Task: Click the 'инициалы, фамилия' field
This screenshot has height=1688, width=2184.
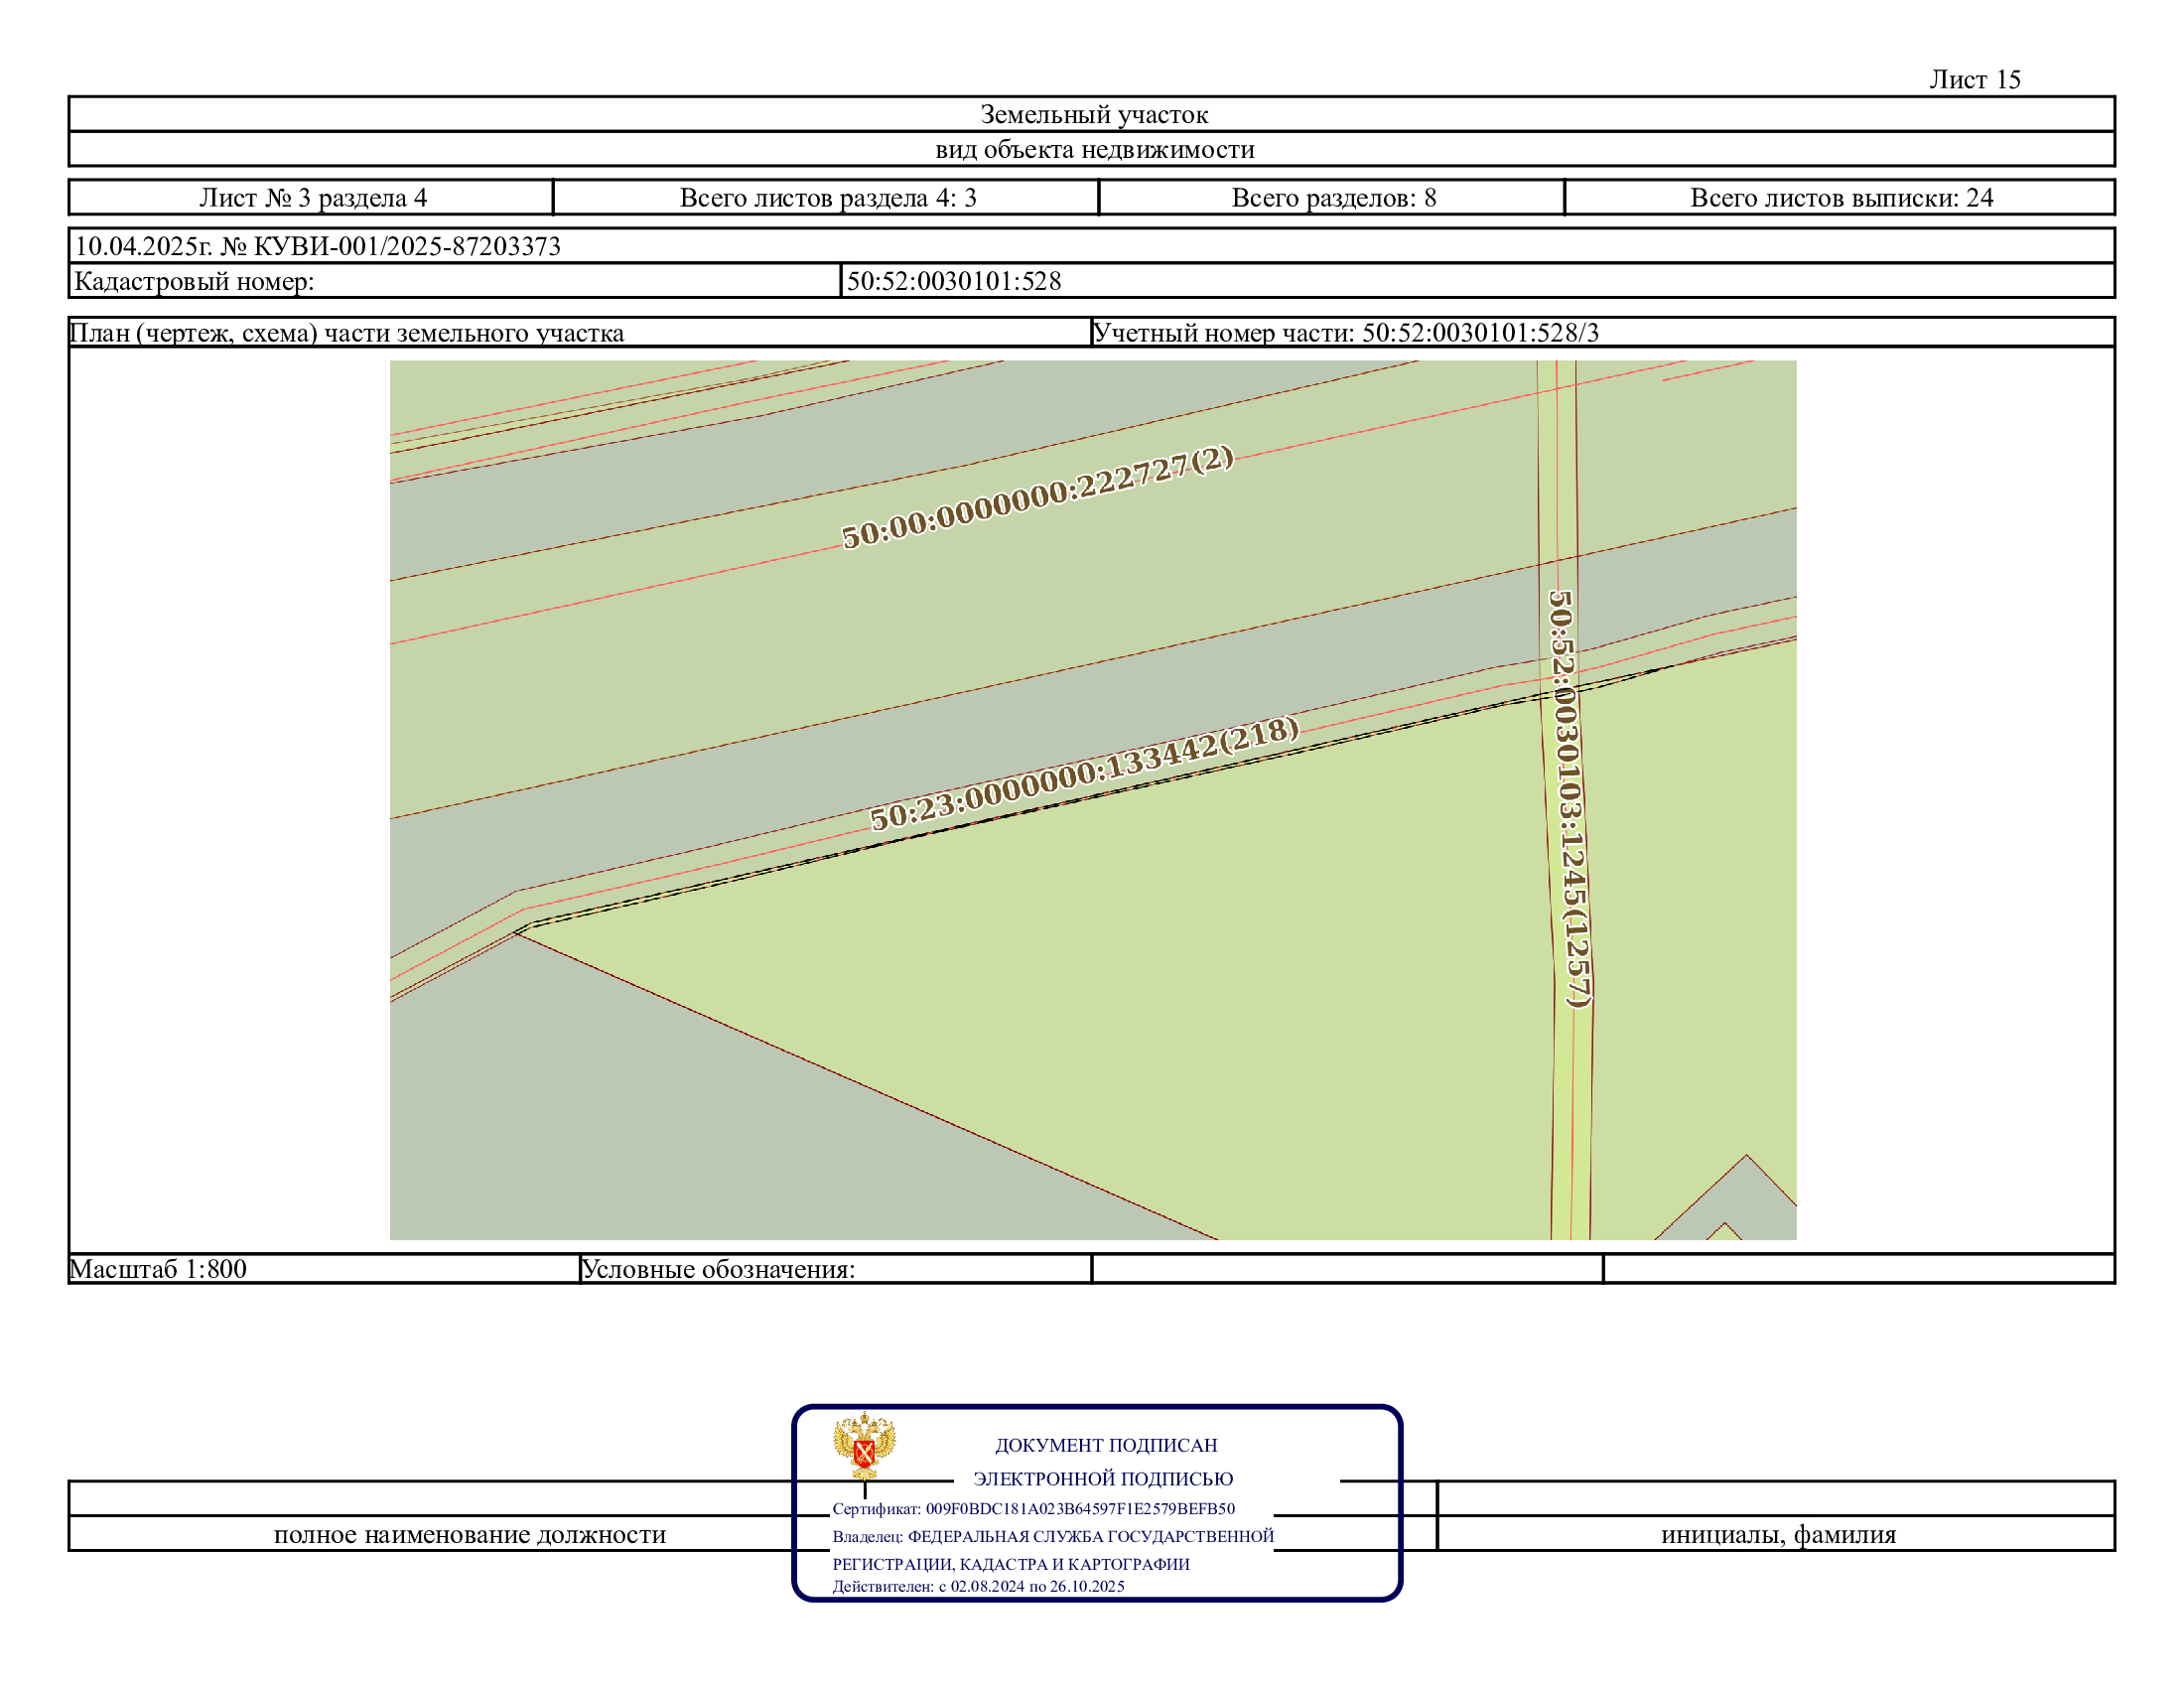Action: [x=1778, y=1535]
